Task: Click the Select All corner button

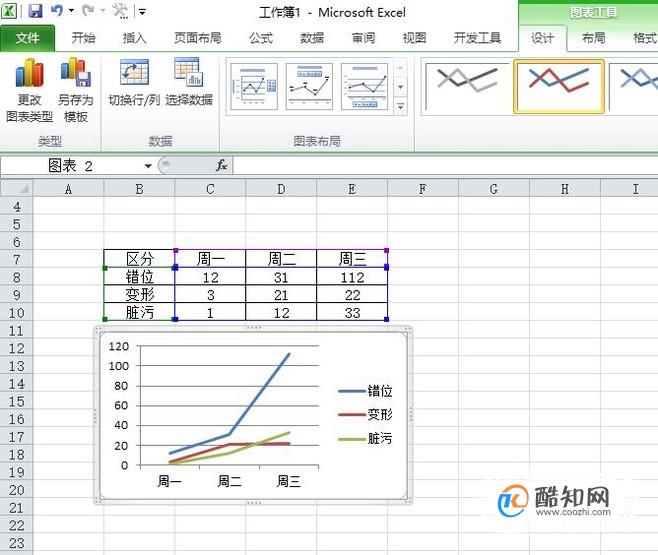Action: [x=17, y=189]
